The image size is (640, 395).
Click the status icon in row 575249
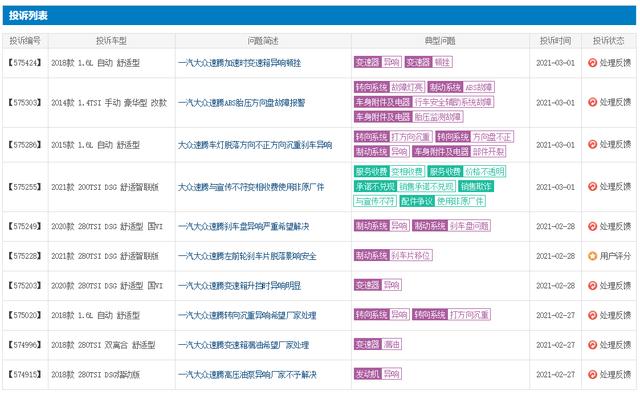click(x=592, y=226)
